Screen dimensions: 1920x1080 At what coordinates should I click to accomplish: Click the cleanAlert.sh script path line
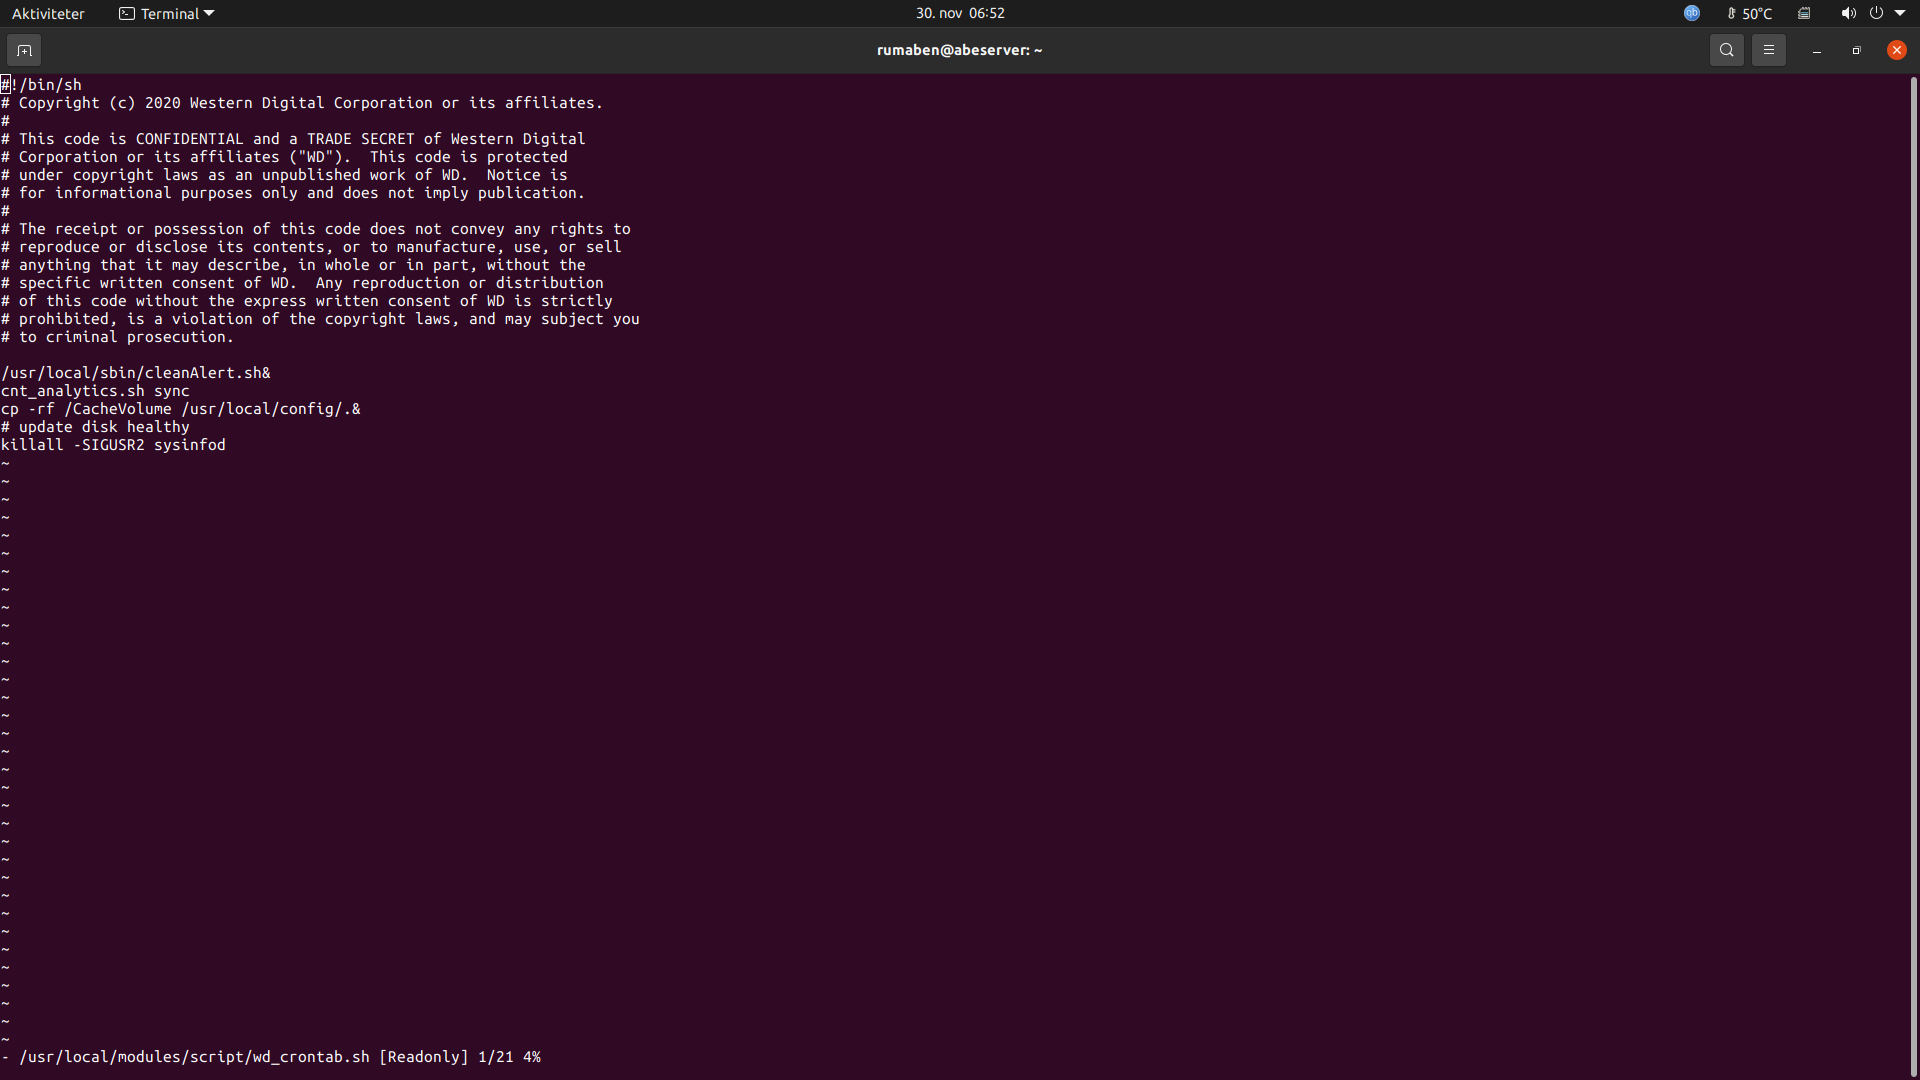point(135,373)
